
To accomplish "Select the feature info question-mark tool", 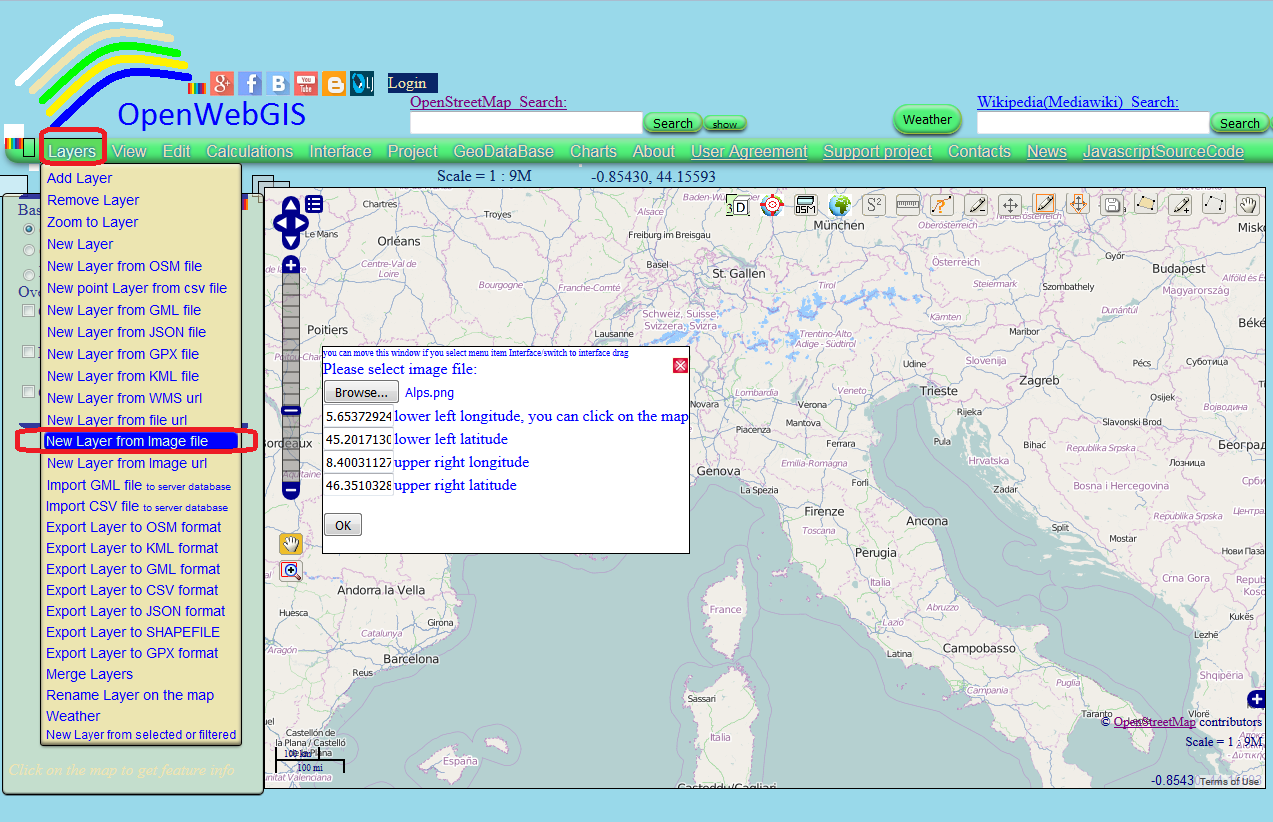I will pos(942,205).
